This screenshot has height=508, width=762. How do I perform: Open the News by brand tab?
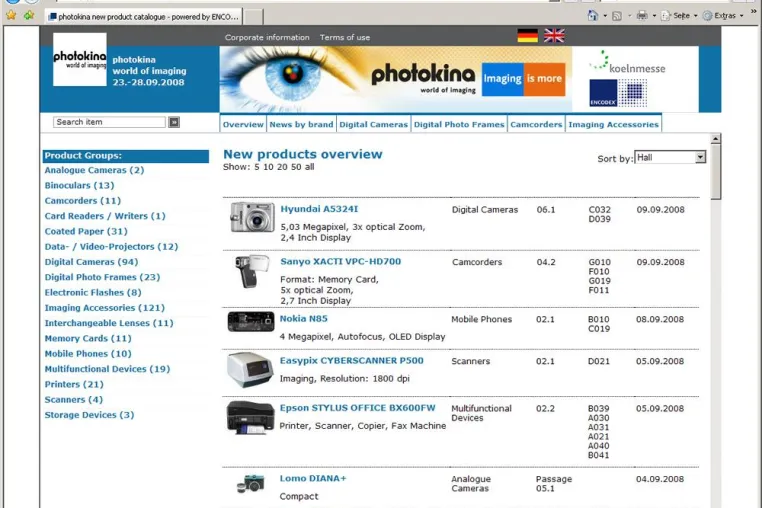tap(301, 124)
